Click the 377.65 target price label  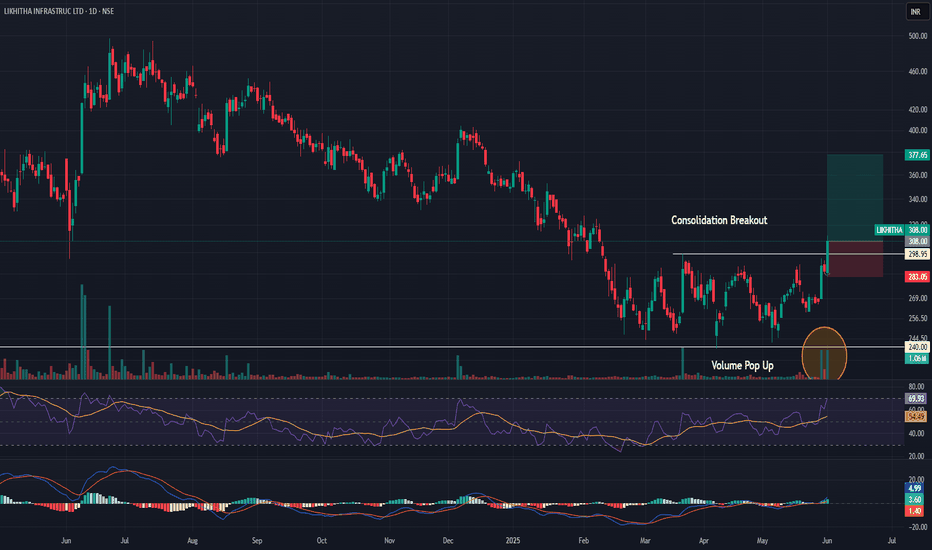pos(917,155)
